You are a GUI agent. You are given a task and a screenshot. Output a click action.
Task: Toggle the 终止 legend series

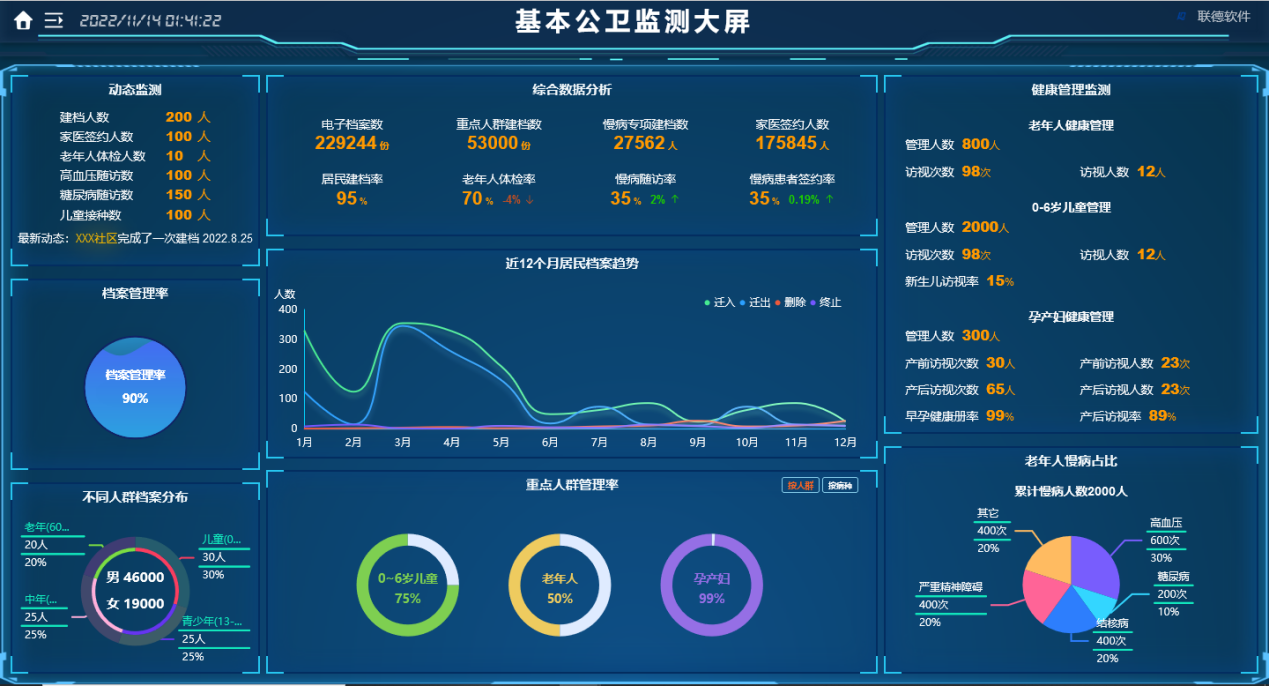[826, 303]
